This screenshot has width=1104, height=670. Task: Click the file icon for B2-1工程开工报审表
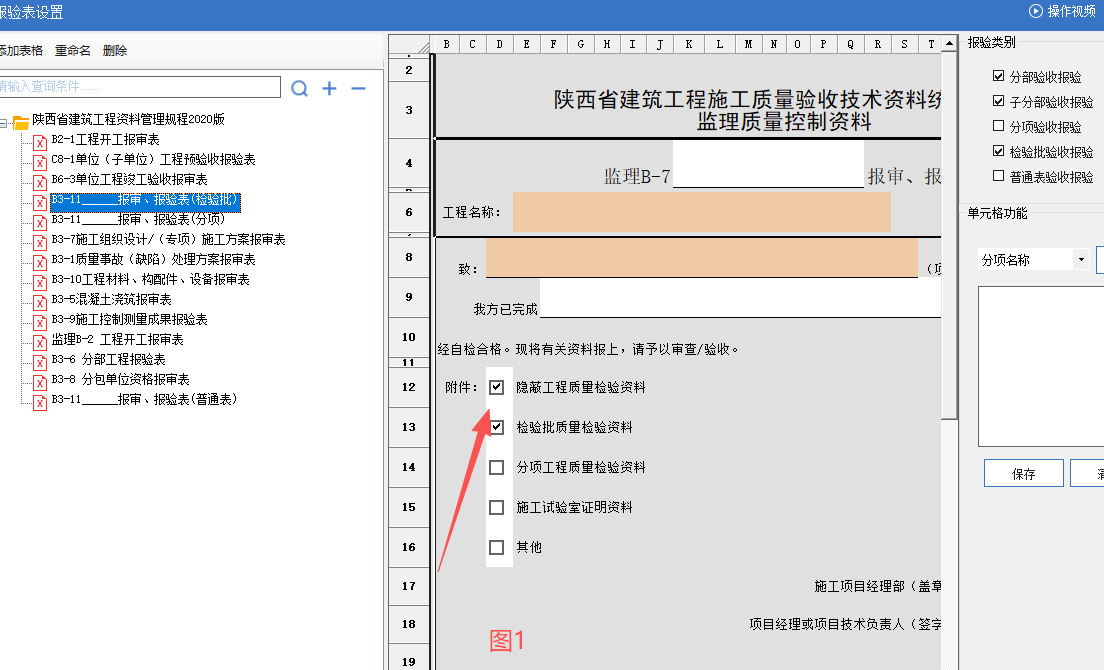click(x=41, y=141)
